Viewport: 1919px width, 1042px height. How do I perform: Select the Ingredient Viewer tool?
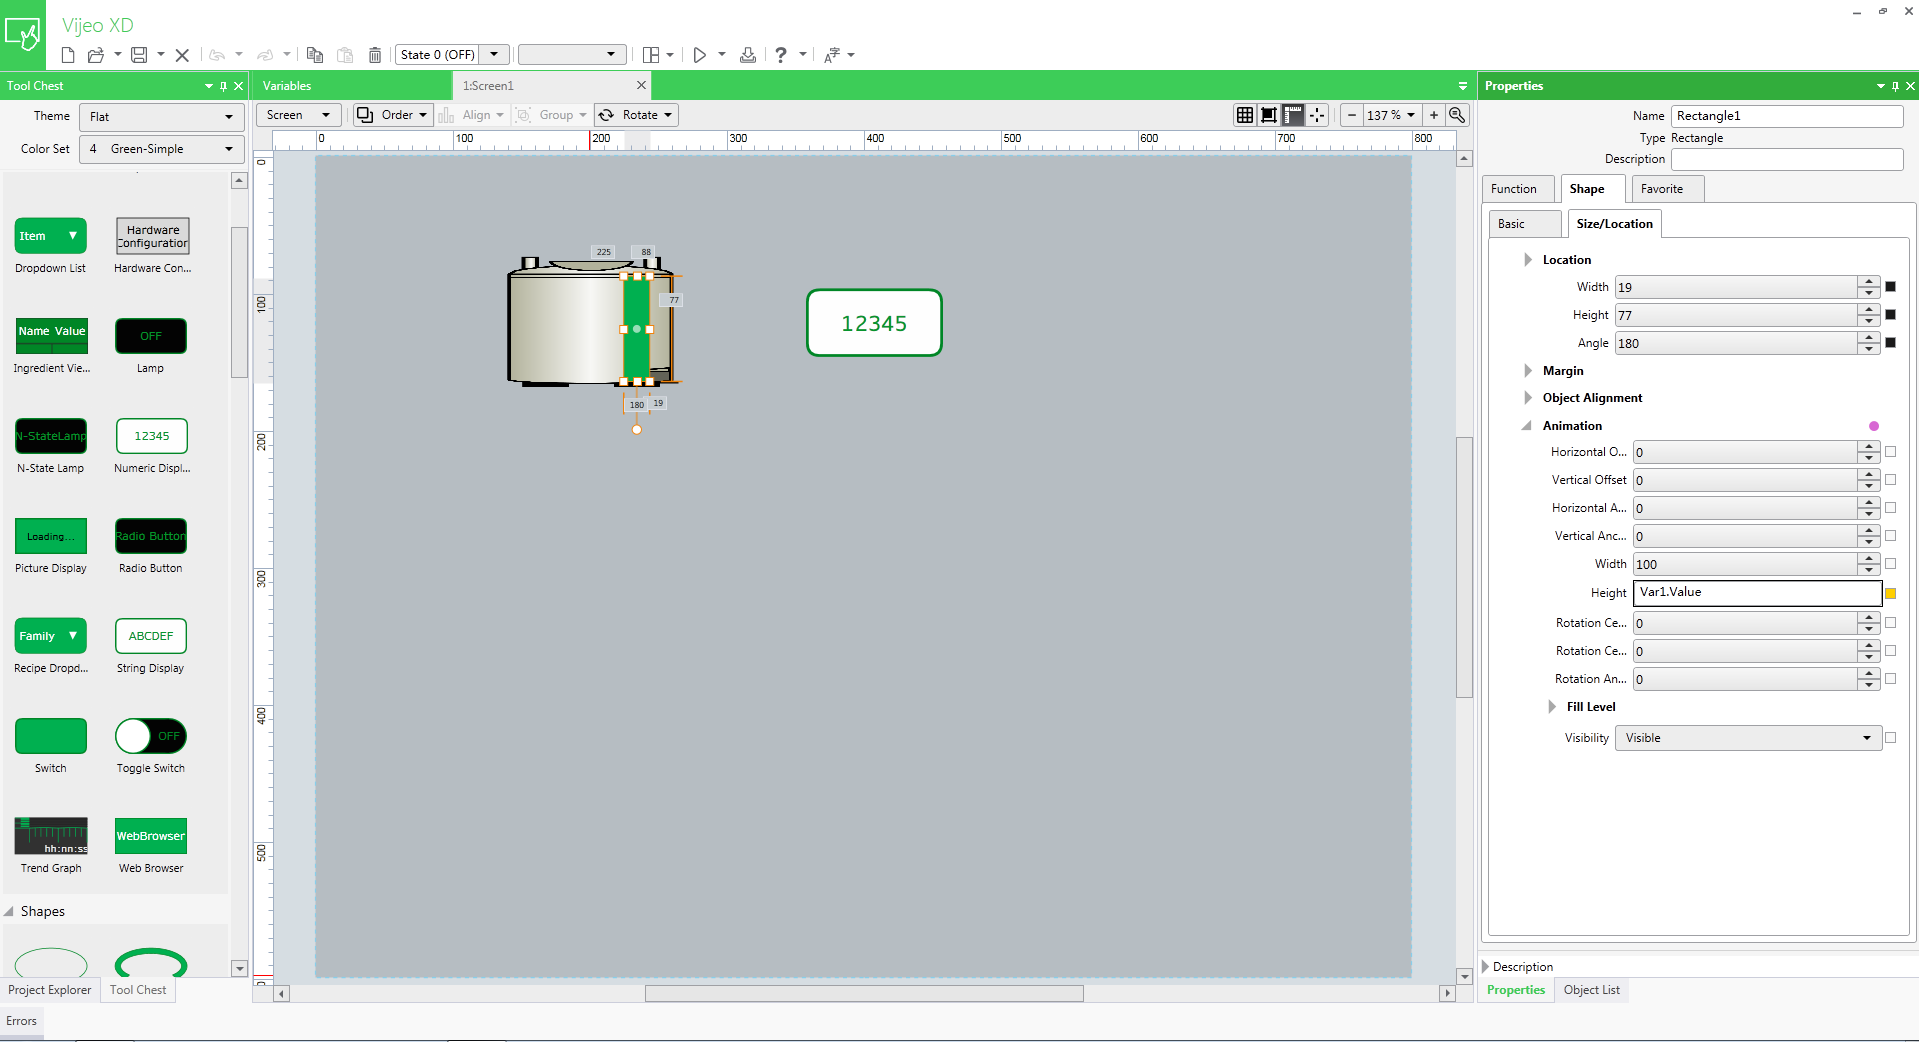click(x=52, y=346)
